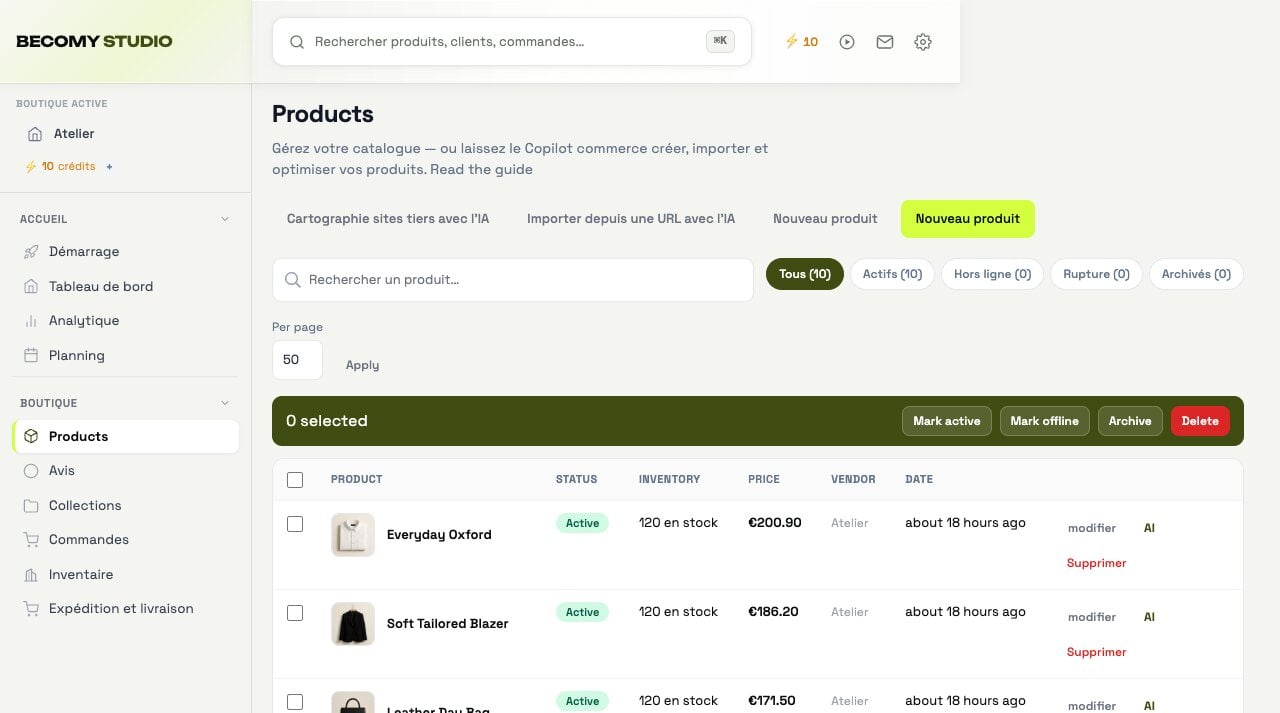Collapse the BOUTIQUE section chevron
Viewport: 1280px width, 713px height.
point(225,403)
